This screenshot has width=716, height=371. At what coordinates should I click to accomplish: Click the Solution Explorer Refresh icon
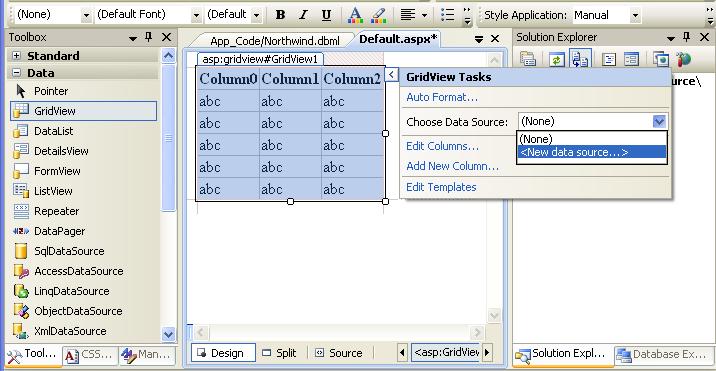[557, 59]
